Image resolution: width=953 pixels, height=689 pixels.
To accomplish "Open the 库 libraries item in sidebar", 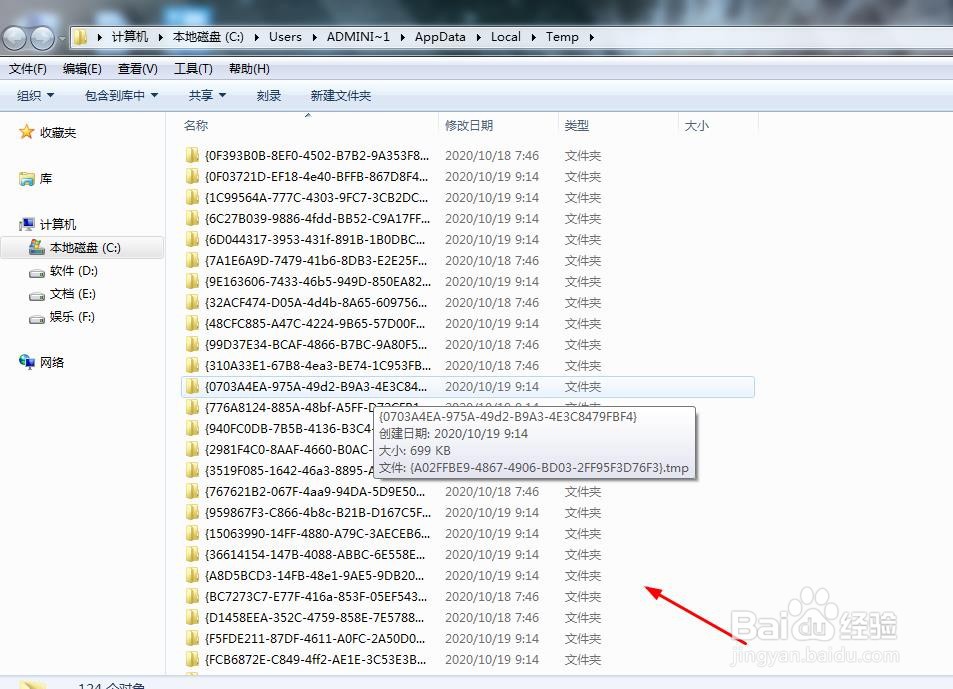I will [35, 179].
